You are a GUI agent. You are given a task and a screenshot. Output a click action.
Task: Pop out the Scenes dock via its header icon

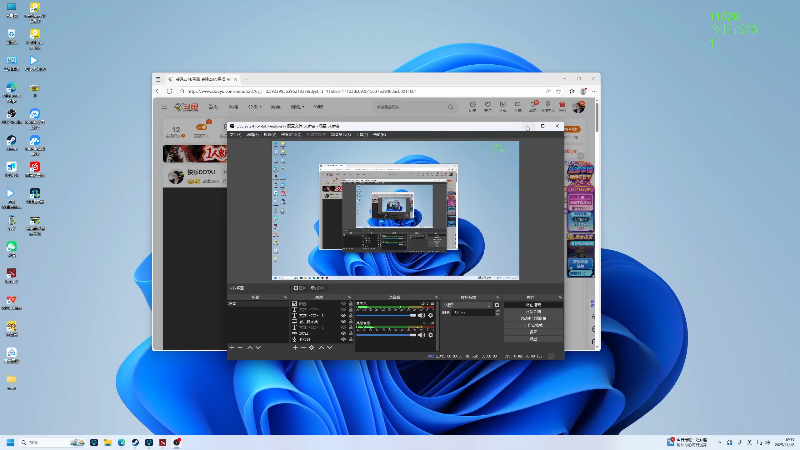click(x=285, y=297)
